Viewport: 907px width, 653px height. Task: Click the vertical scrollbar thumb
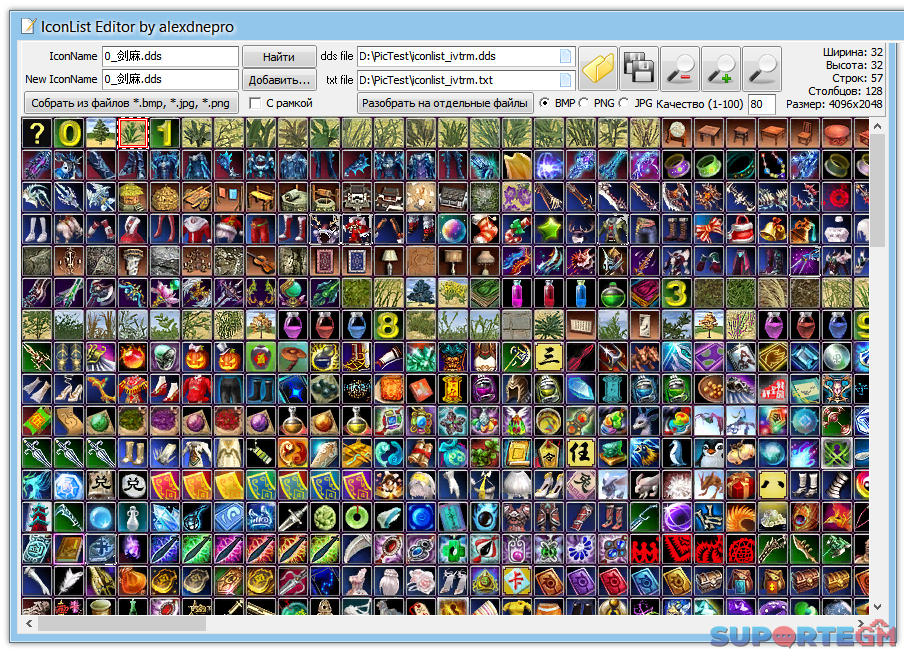tap(877, 190)
